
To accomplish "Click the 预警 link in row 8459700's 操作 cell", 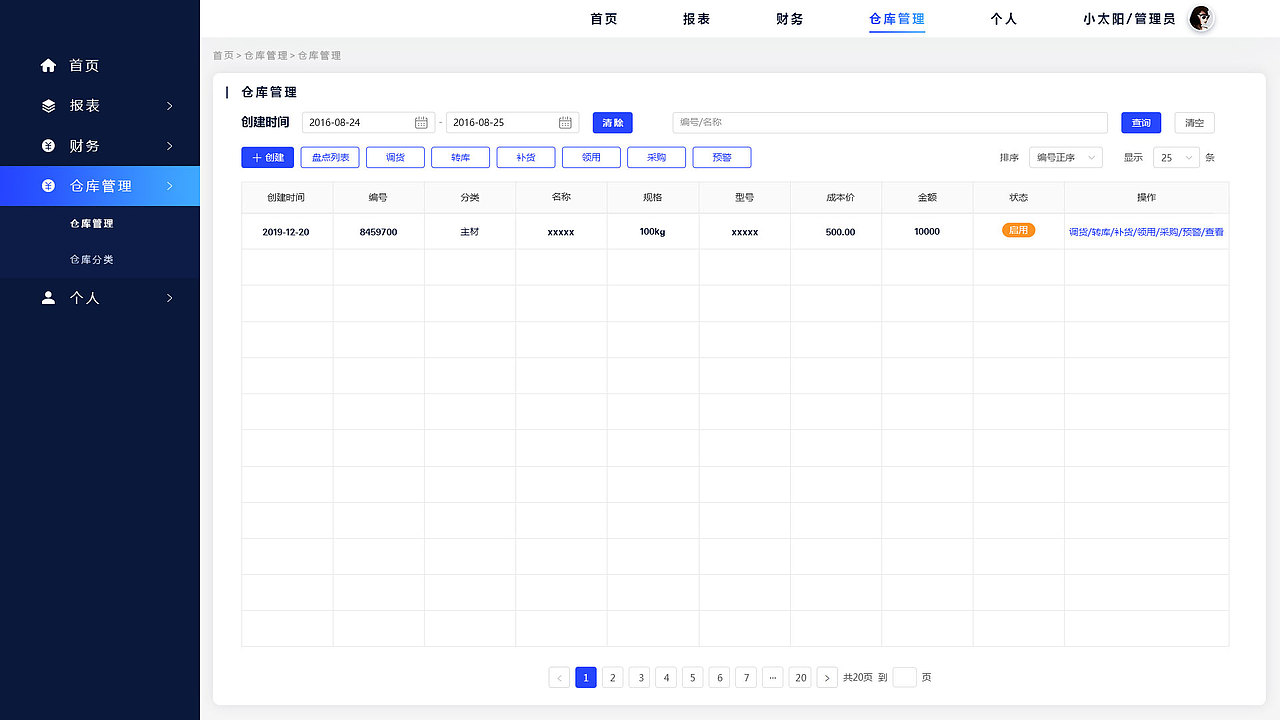I will pos(1192,232).
